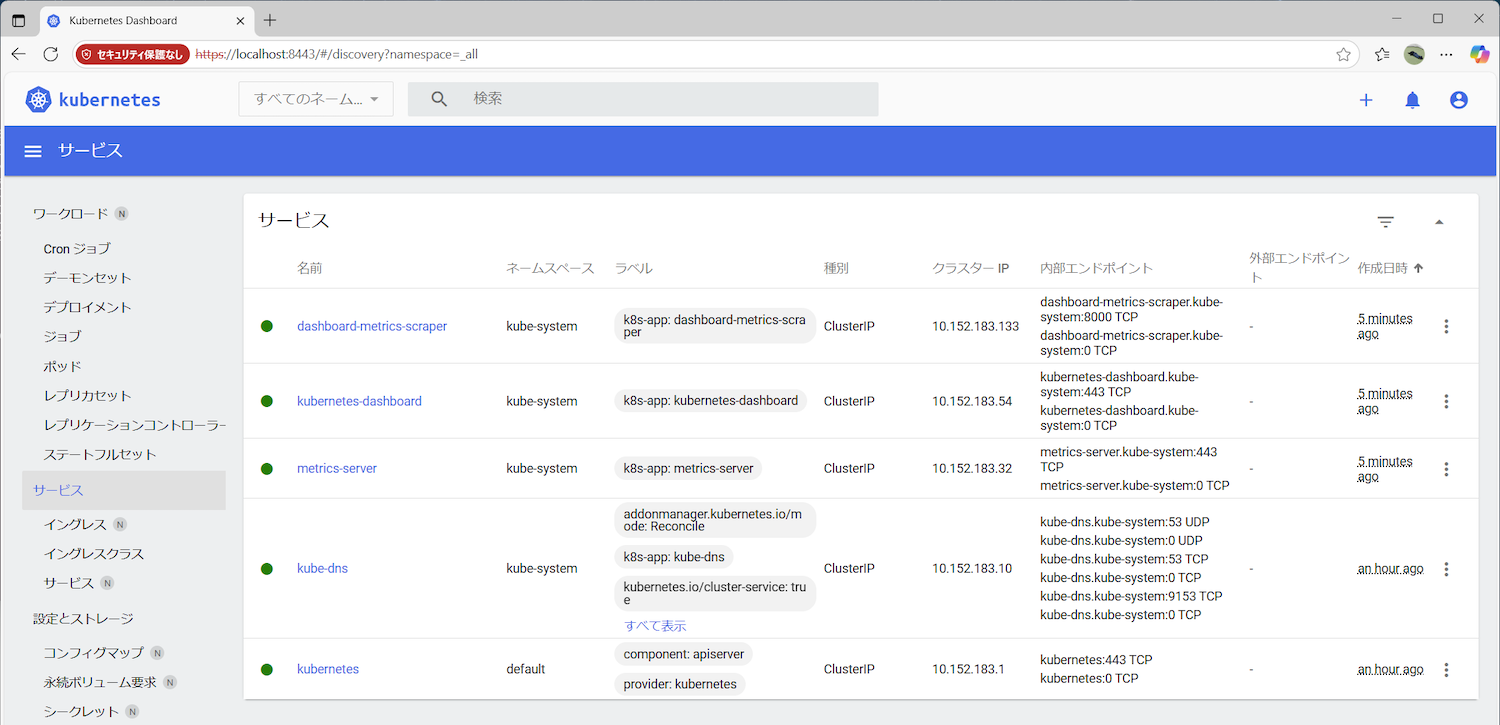Image resolution: width=1500 pixels, height=725 pixels.
Task: Open the notifications bell icon
Action: (x=1412, y=100)
